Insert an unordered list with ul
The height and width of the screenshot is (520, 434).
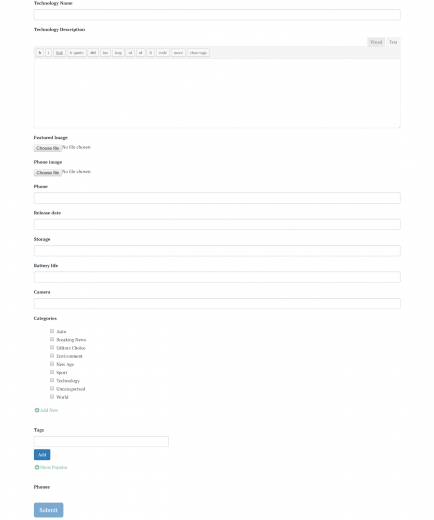click(130, 53)
